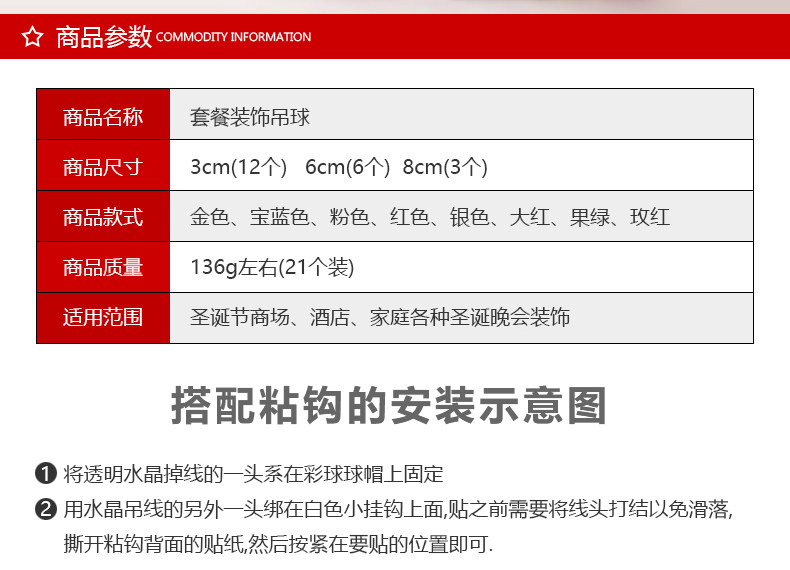This screenshot has width=790, height=570.
Task: Select the 套餐装饰吊球 value cell
Action: (462, 114)
